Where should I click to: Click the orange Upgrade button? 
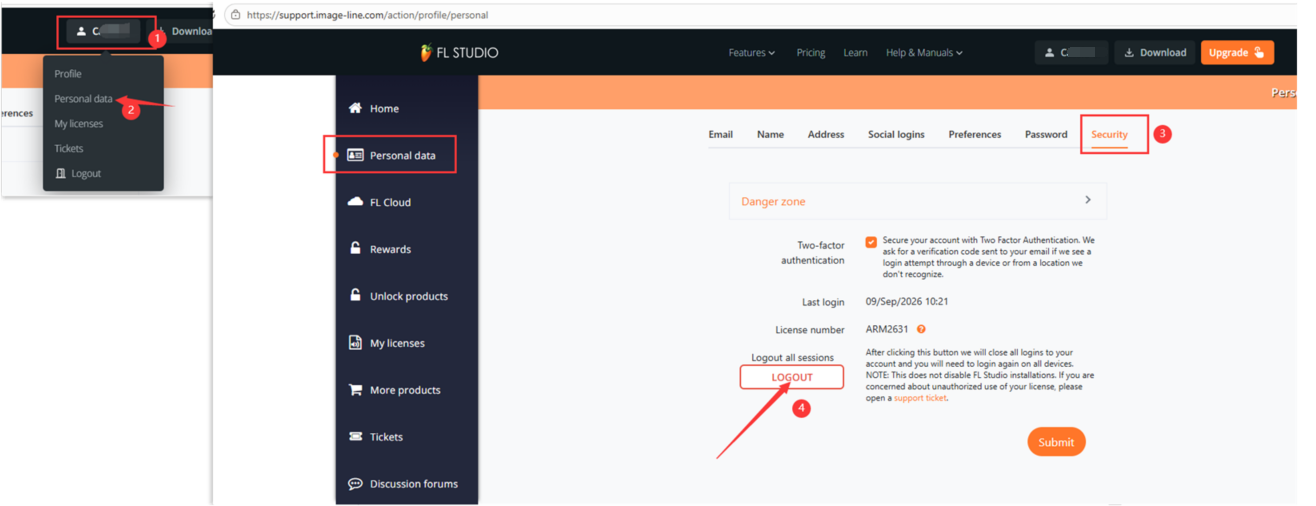click(x=1237, y=53)
